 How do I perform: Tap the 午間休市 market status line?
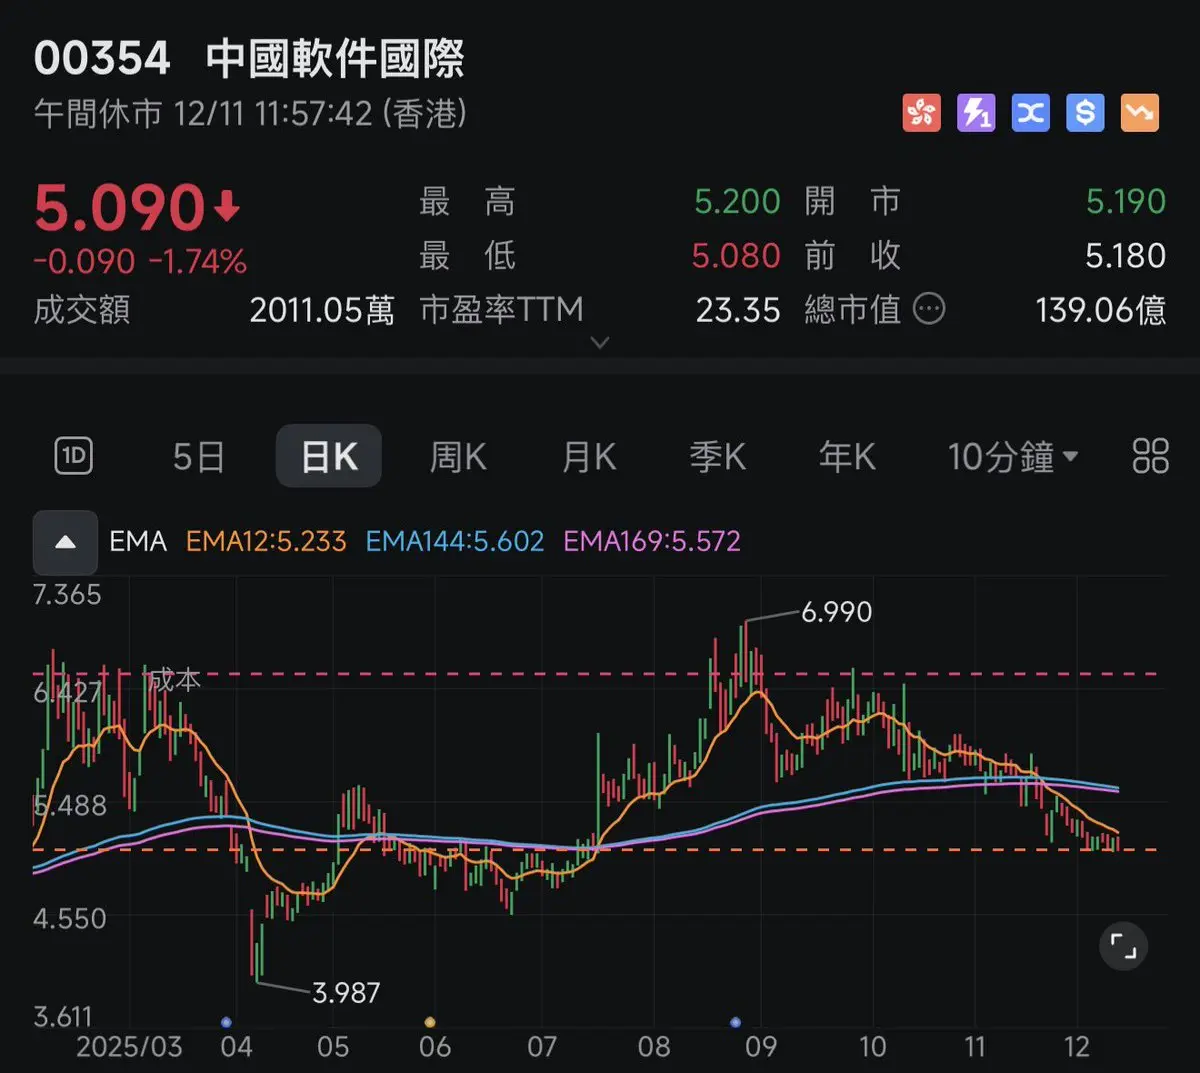tap(250, 114)
